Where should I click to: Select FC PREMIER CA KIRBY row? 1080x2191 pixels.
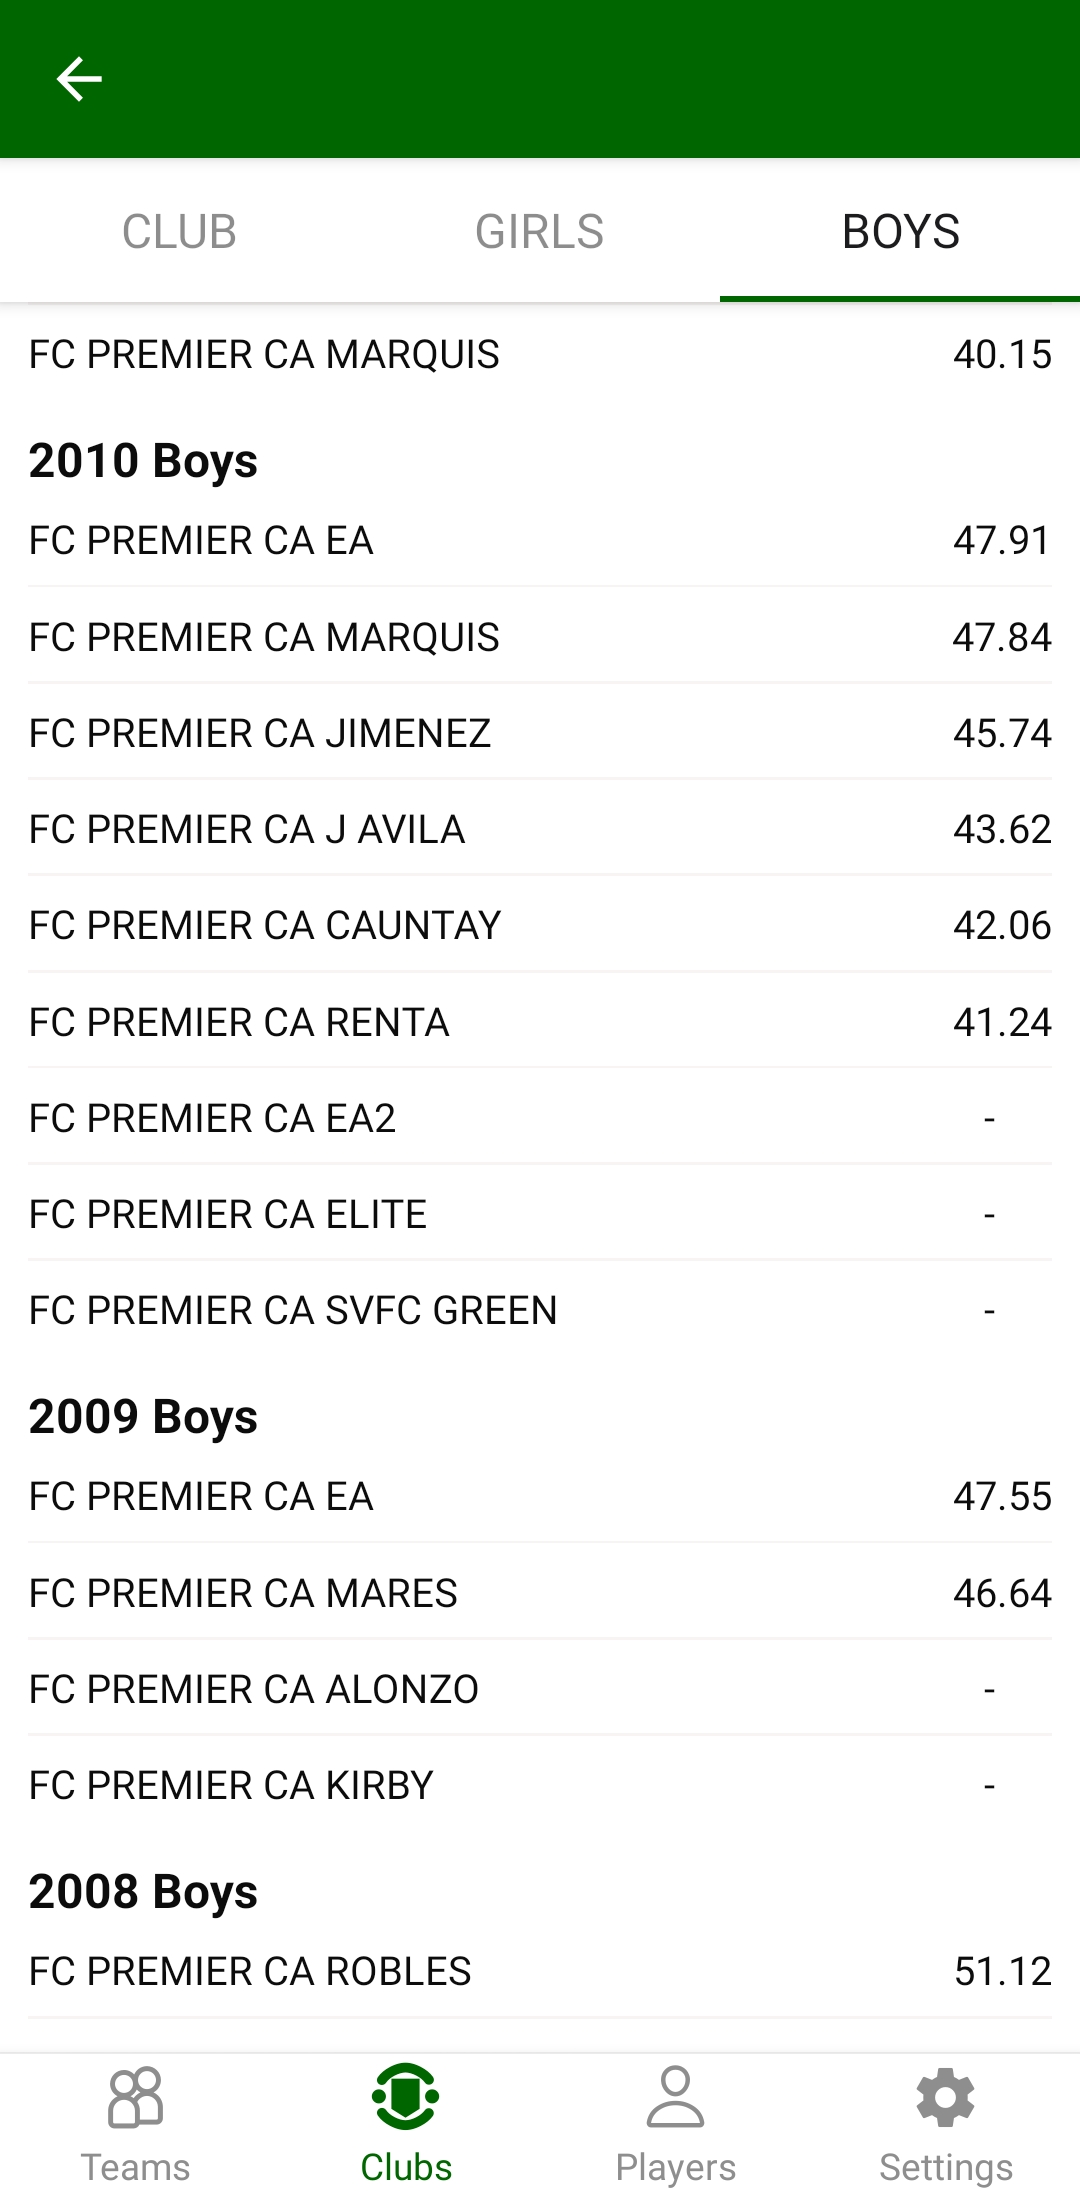[x=540, y=1785]
